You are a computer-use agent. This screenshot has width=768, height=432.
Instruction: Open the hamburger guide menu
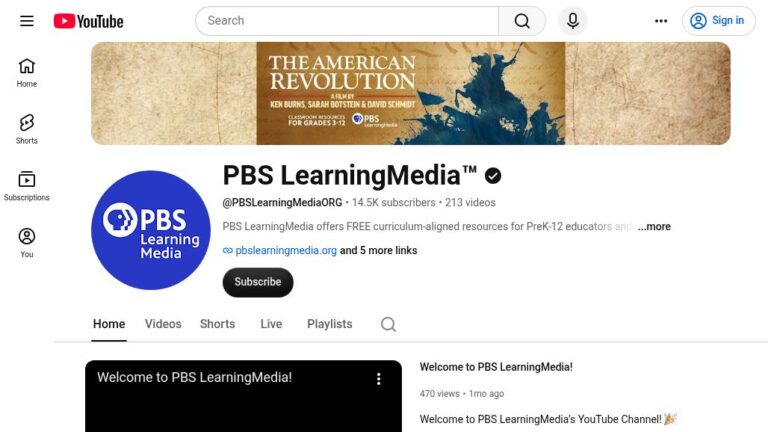pos(27,21)
